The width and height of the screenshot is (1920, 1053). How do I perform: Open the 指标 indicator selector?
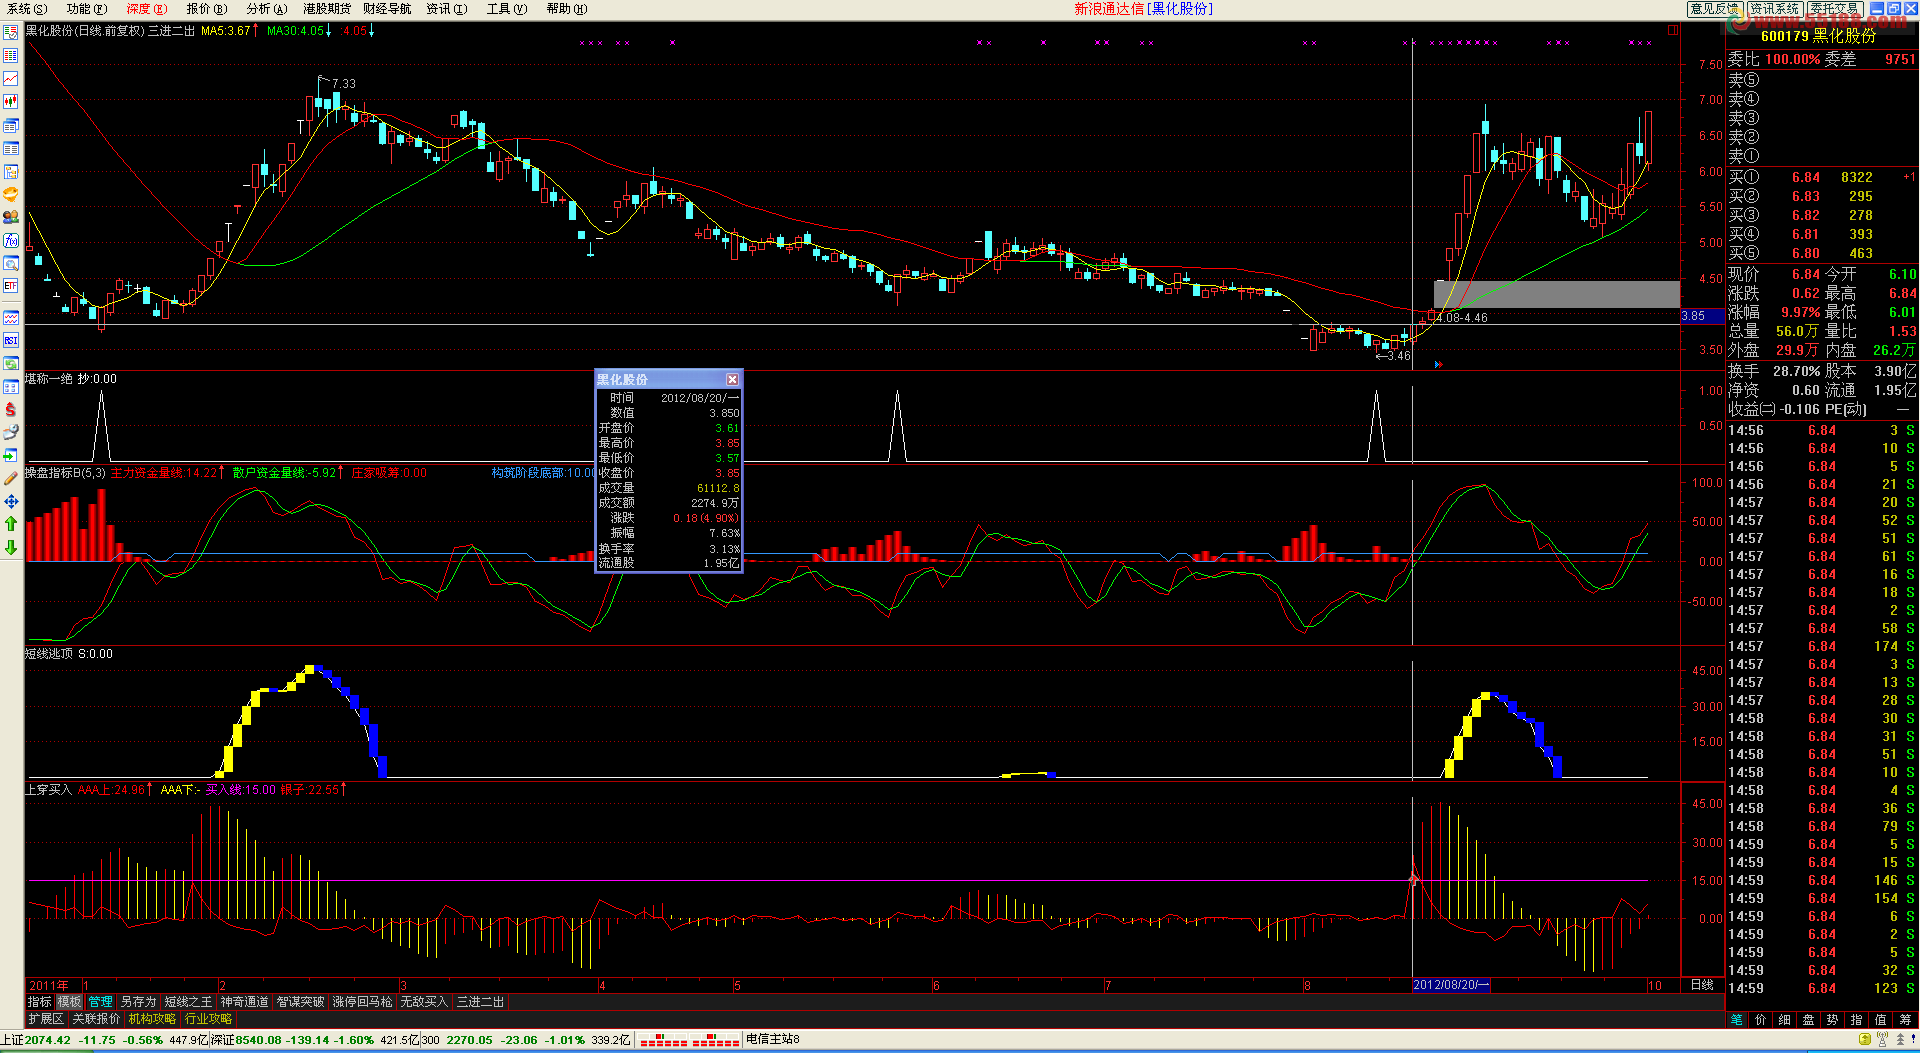(39, 1001)
